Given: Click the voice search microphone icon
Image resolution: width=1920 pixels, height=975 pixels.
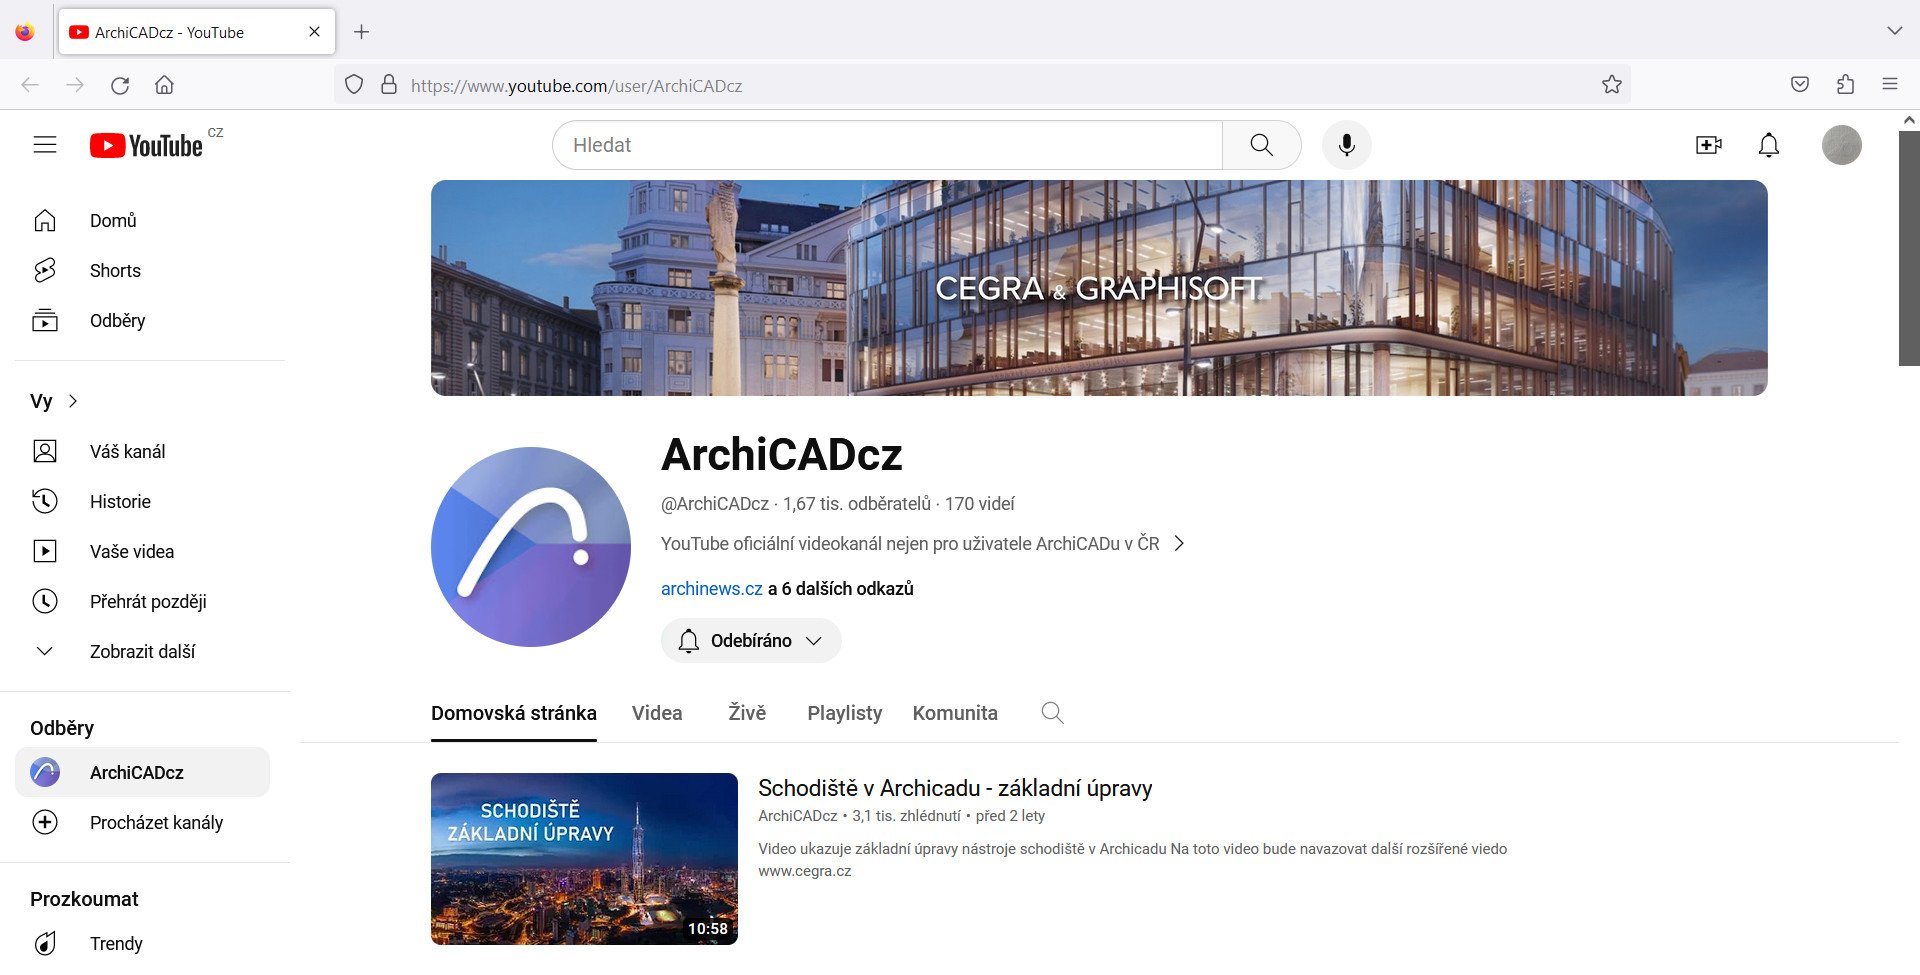Looking at the screenshot, I should coord(1346,145).
